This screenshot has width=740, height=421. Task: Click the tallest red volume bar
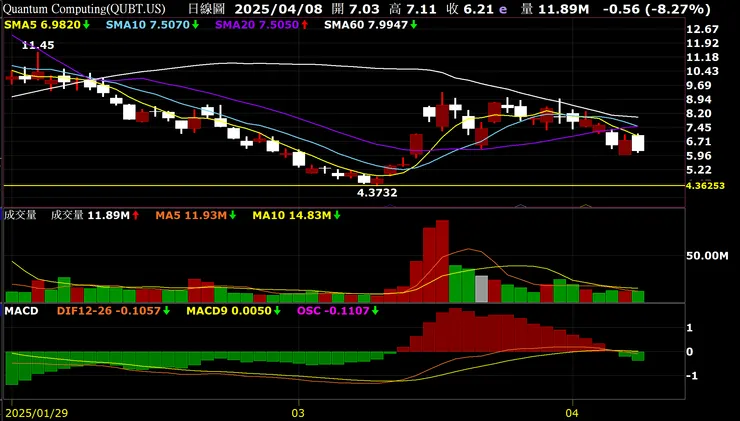coord(442,261)
